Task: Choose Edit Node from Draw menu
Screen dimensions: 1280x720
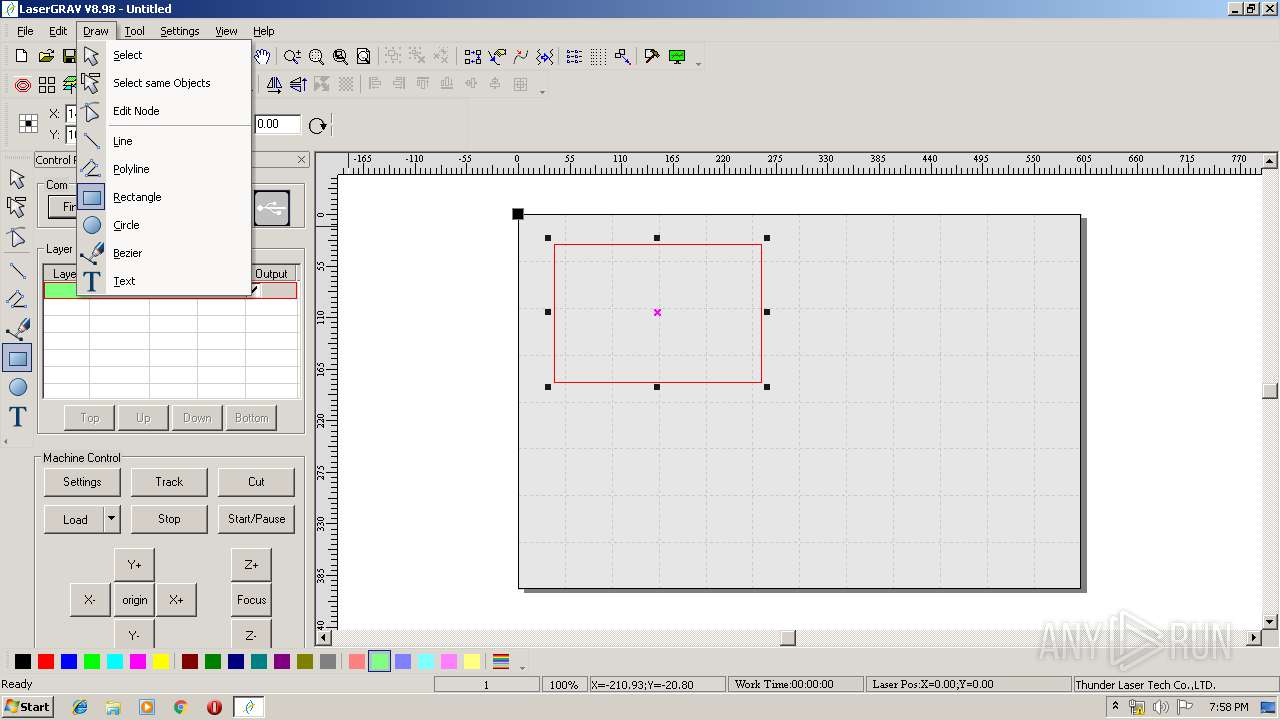Action: pyautogui.click(x=164, y=111)
